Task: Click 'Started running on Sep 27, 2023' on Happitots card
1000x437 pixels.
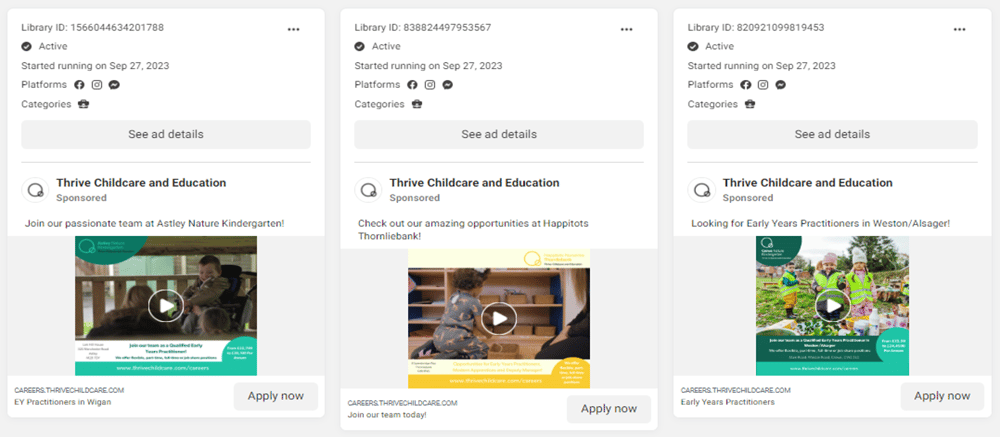Action: 429,66
